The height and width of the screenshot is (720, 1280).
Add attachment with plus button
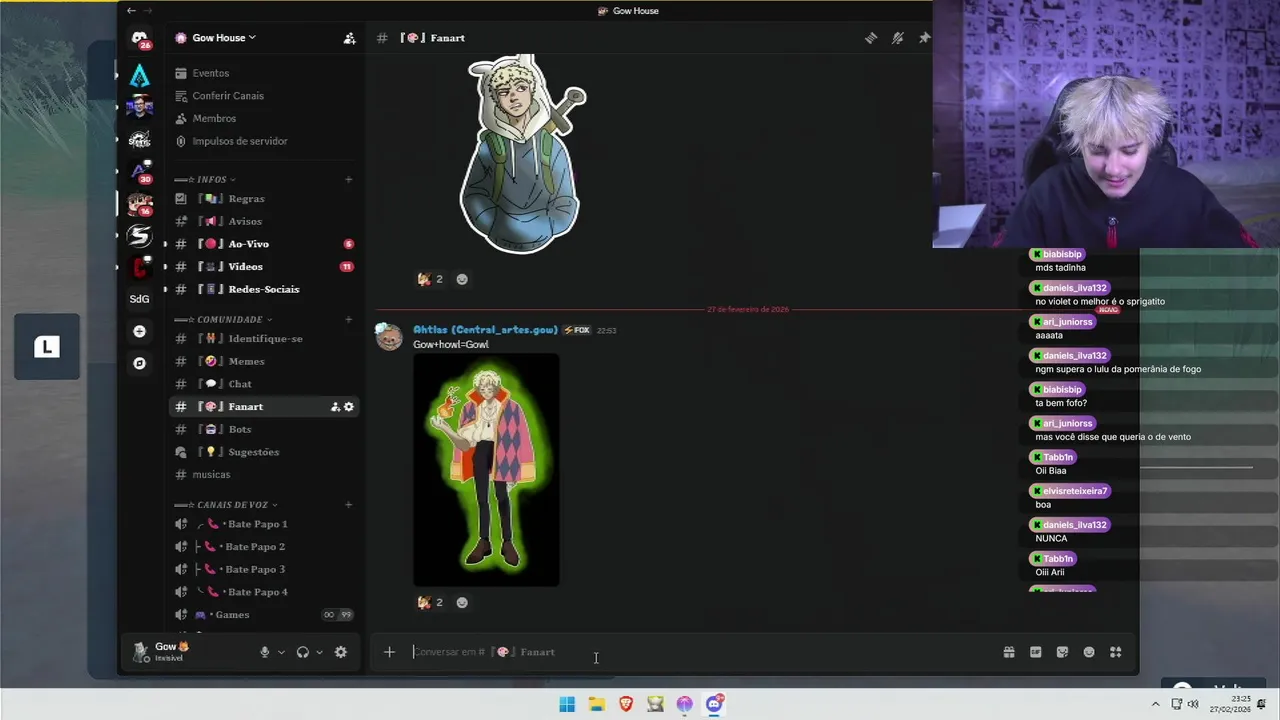click(389, 652)
